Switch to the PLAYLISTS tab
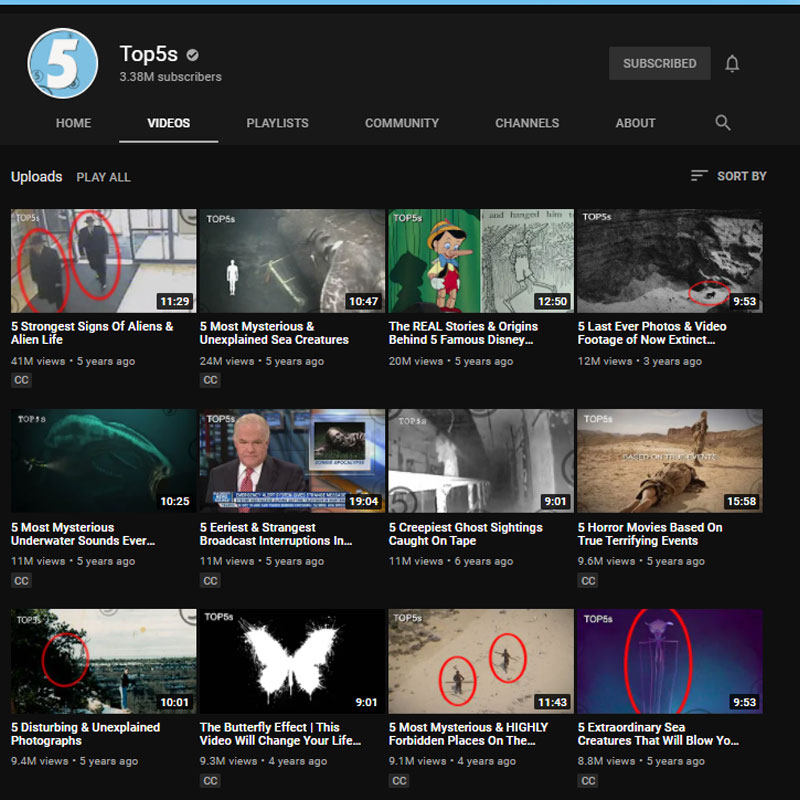Image resolution: width=800 pixels, height=800 pixels. 278,123
